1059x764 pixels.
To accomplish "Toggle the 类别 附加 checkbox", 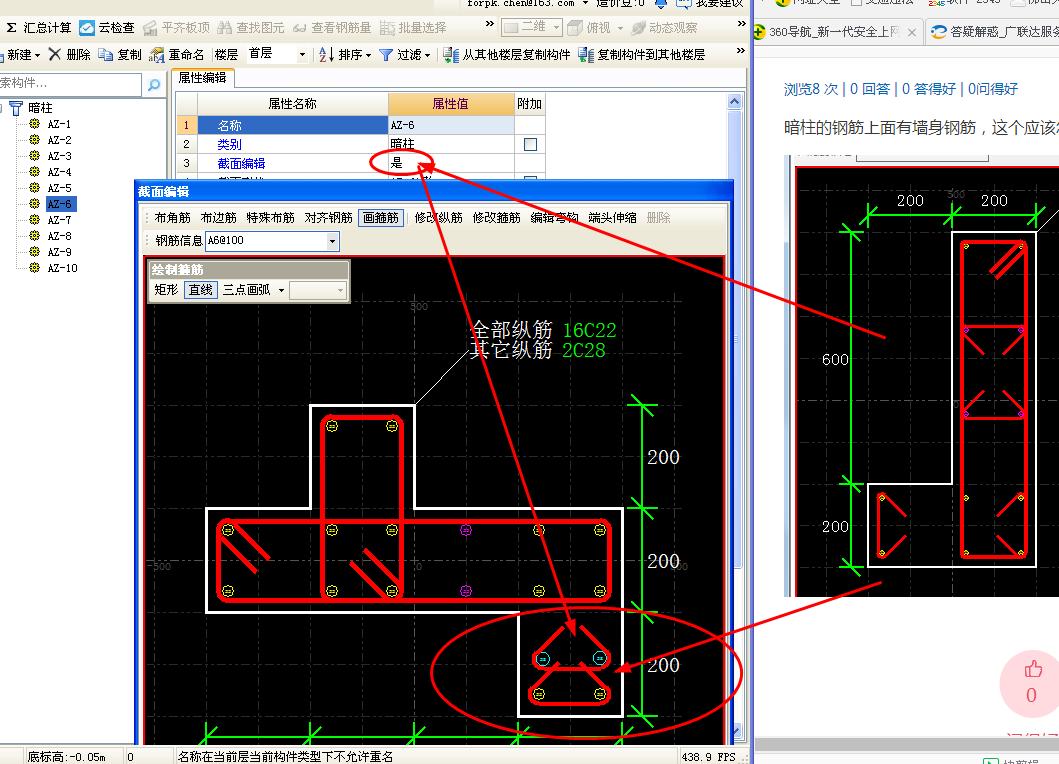I will [x=530, y=144].
